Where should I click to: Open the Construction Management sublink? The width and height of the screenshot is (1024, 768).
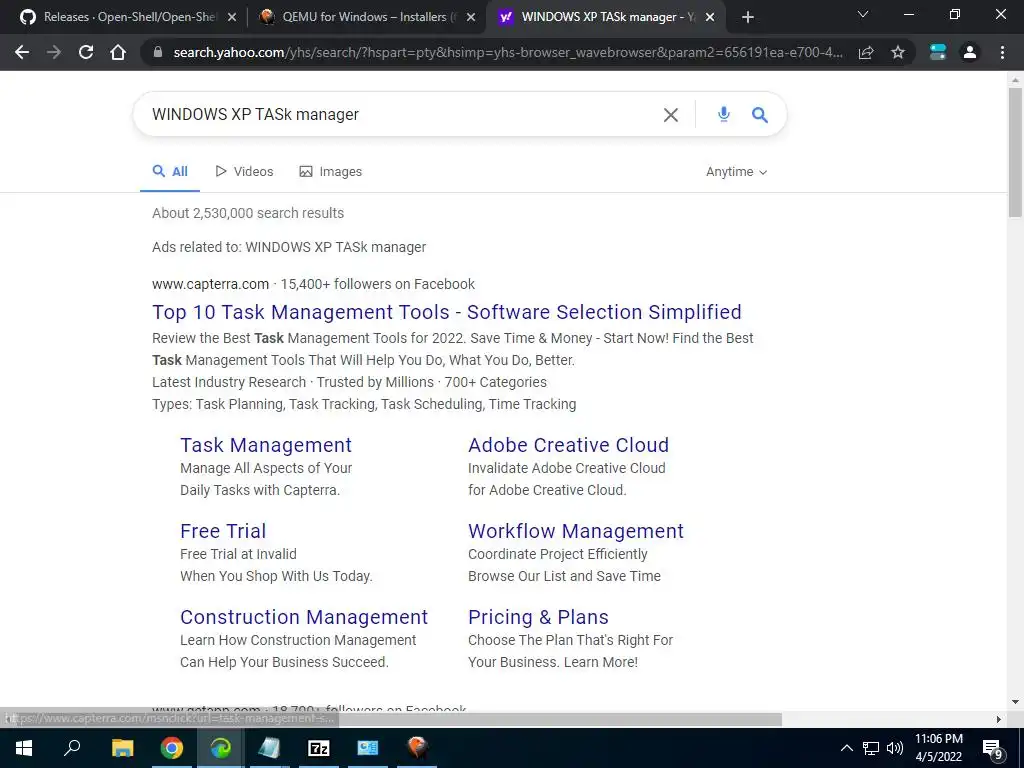point(304,617)
